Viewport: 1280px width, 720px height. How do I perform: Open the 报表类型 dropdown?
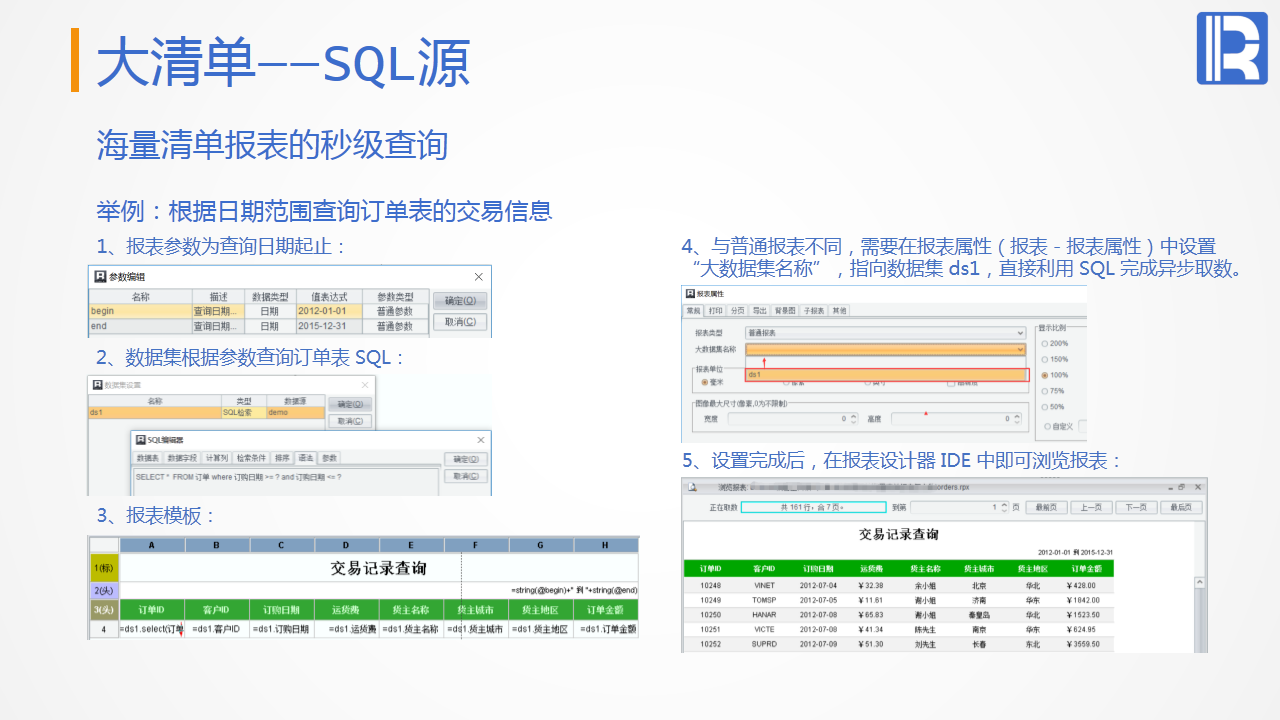coord(886,332)
